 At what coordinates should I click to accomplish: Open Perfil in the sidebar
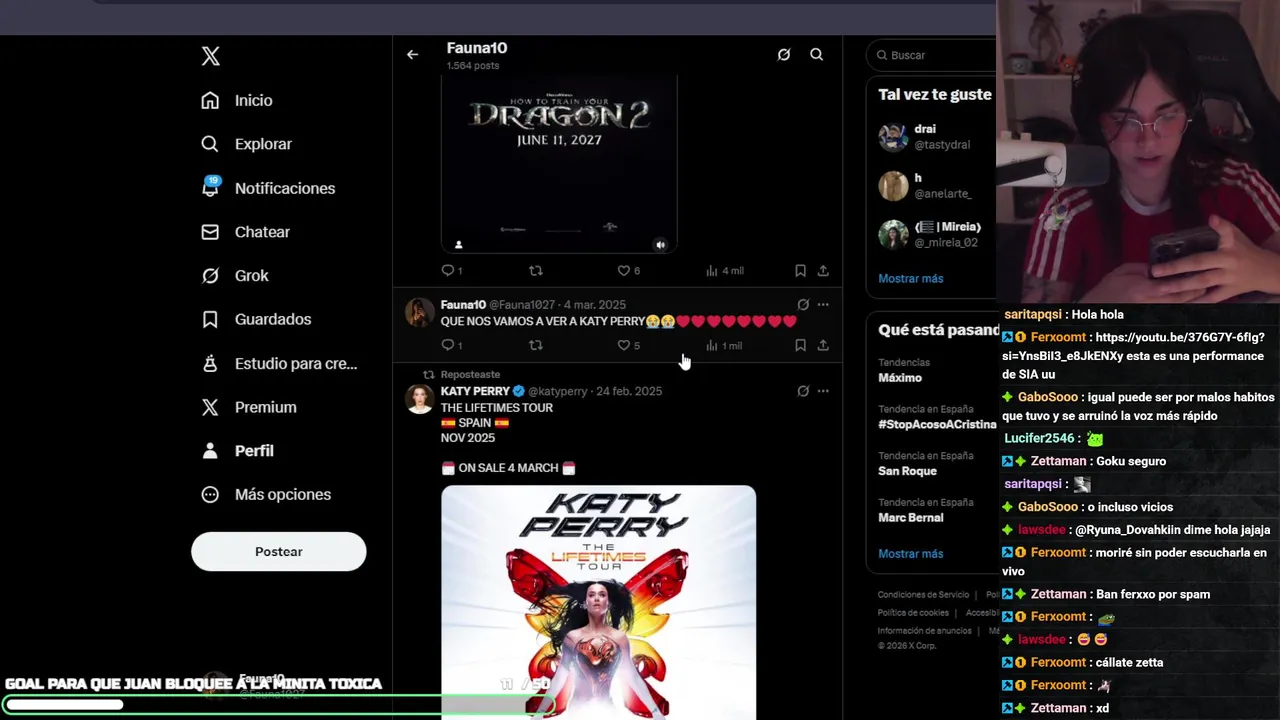[x=237, y=451]
